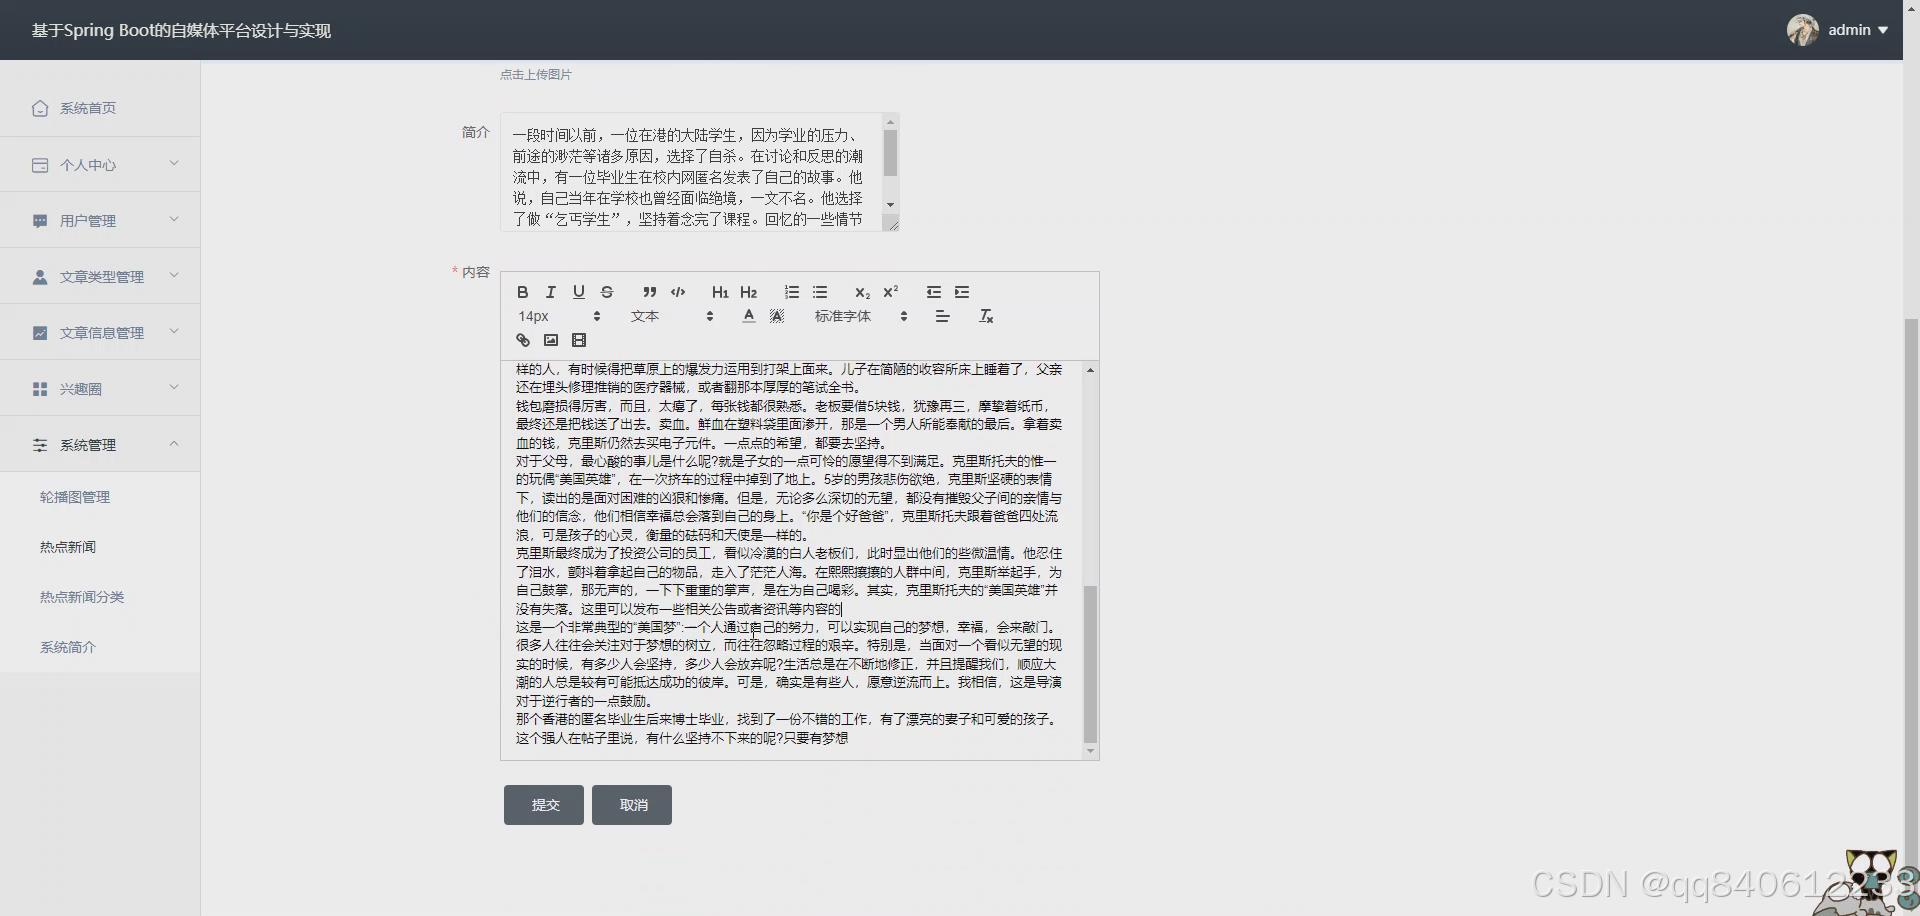The height and width of the screenshot is (916, 1920).
Task: Insert an image into the content
Action: tap(551, 340)
